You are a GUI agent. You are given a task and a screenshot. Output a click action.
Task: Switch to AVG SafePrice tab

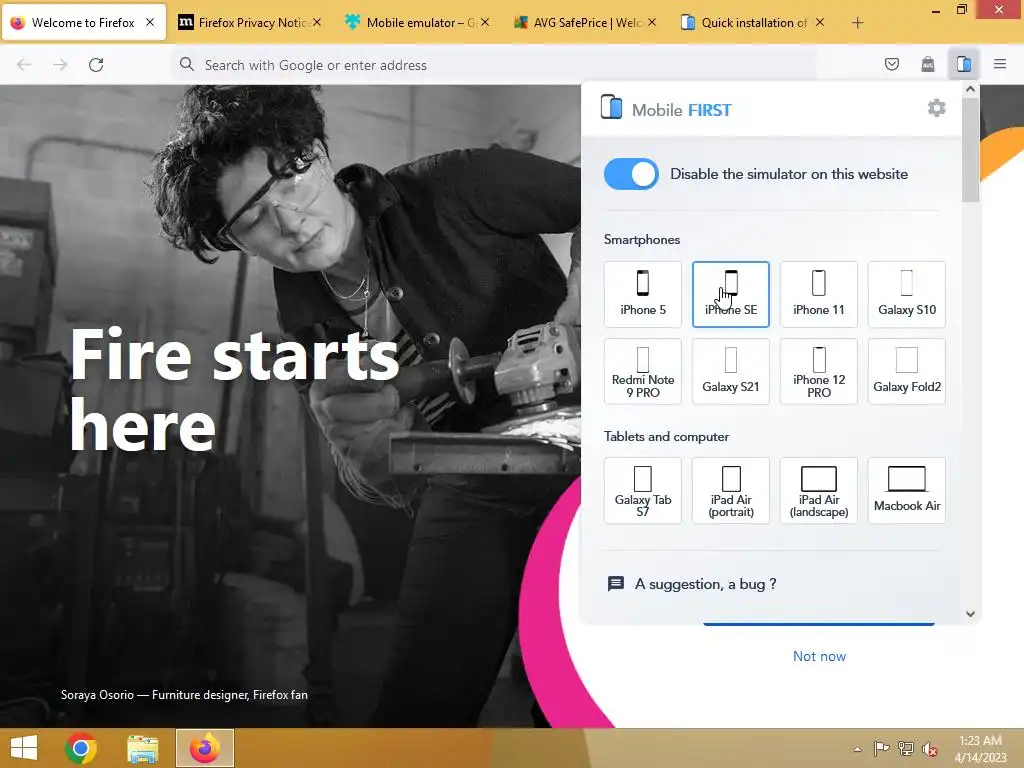pos(586,23)
